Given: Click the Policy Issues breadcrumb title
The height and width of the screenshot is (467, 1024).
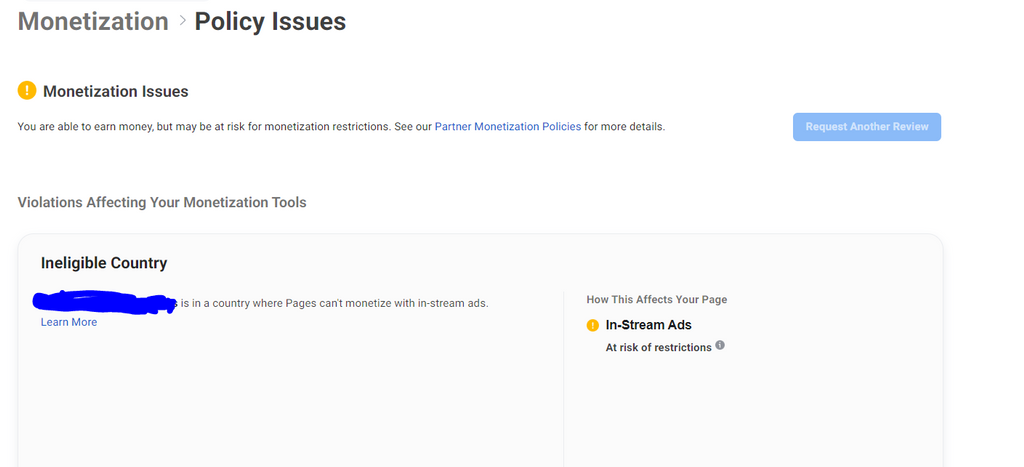Looking at the screenshot, I should (270, 22).
